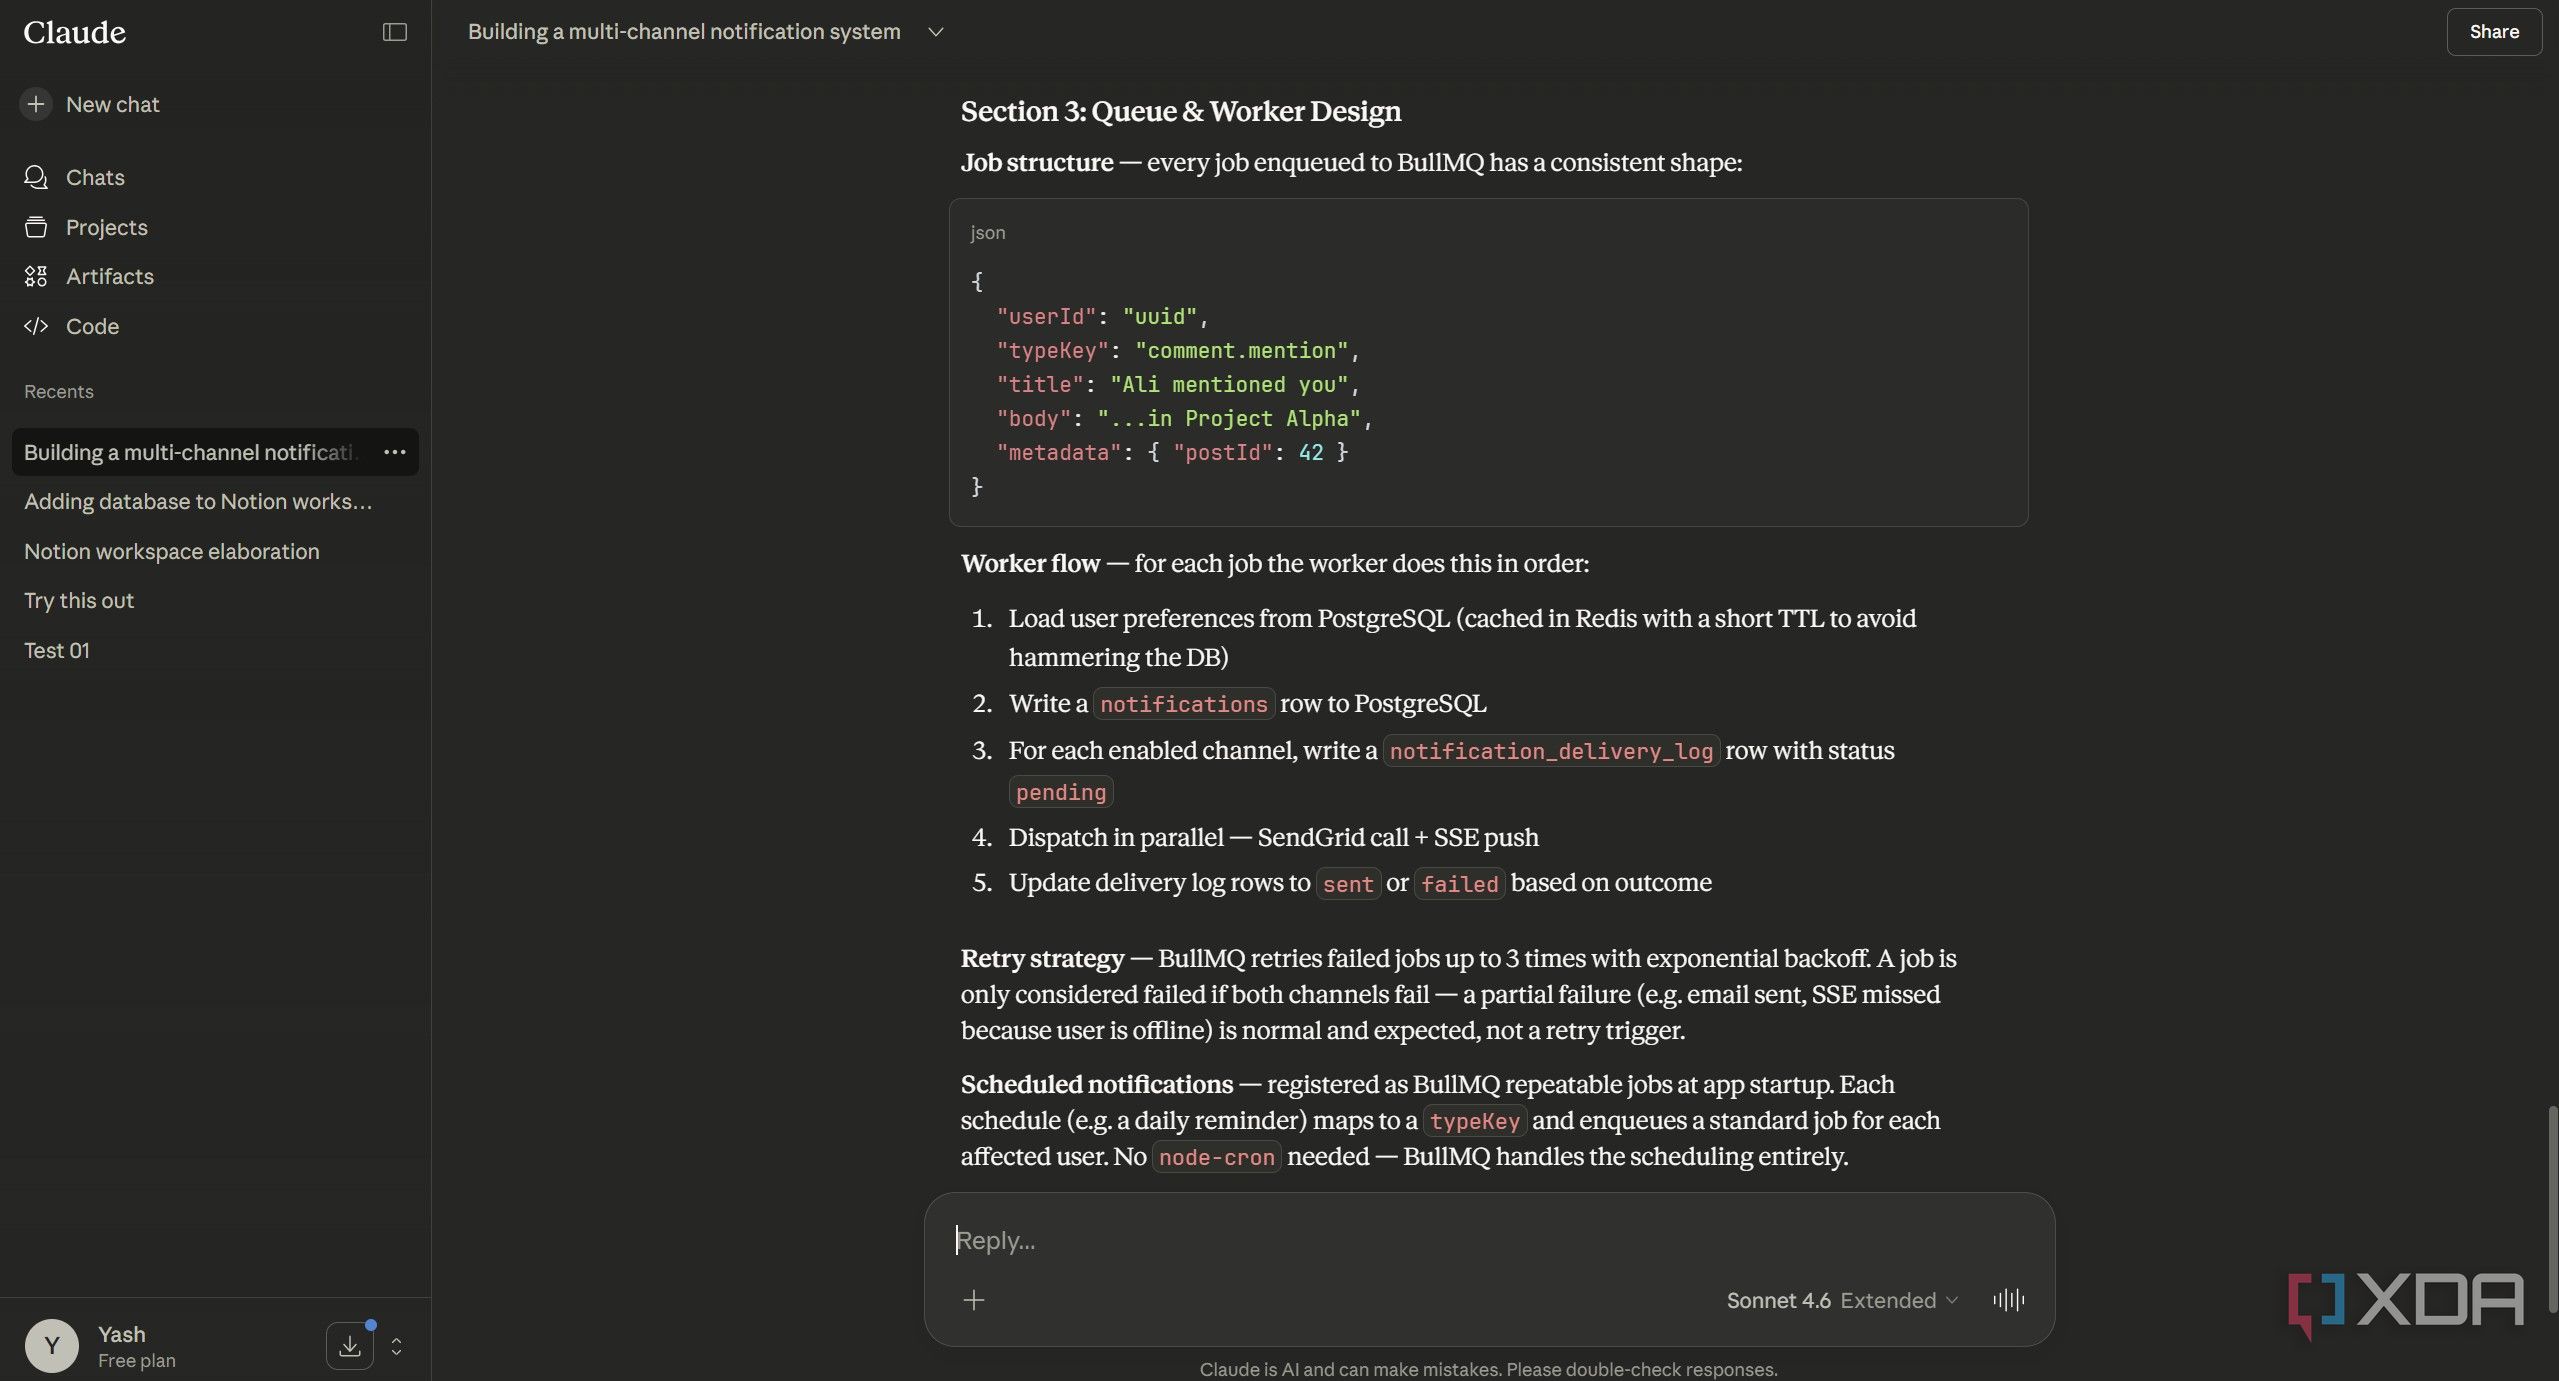
Task: Click the Share button
Action: tap(2494, 31)
